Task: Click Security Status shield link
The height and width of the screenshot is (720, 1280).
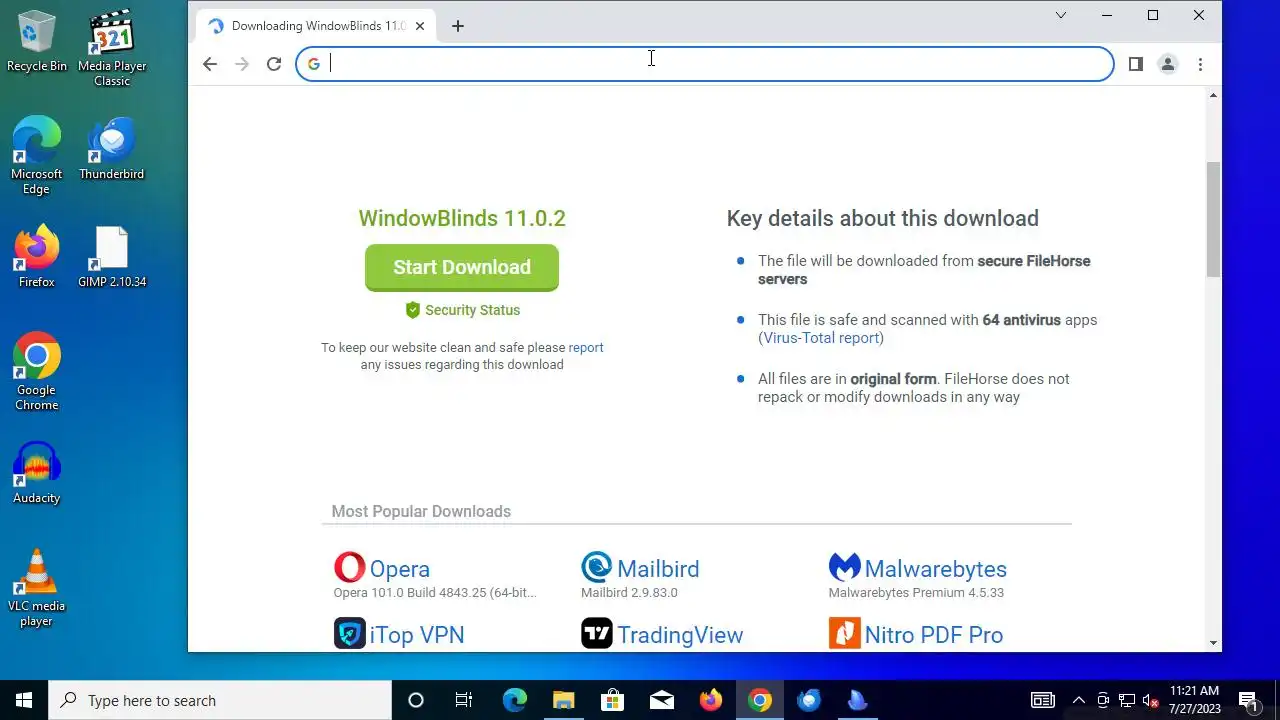Action: (462, 310)
